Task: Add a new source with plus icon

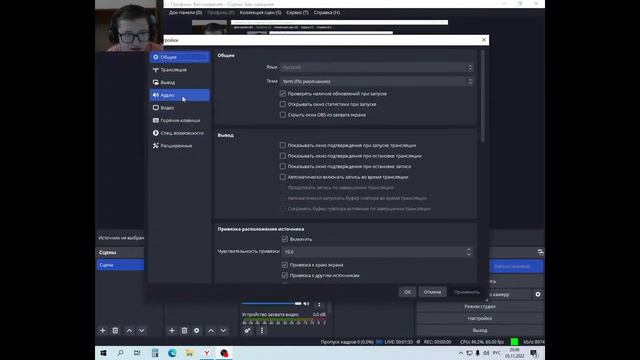Action: [172, 331]
